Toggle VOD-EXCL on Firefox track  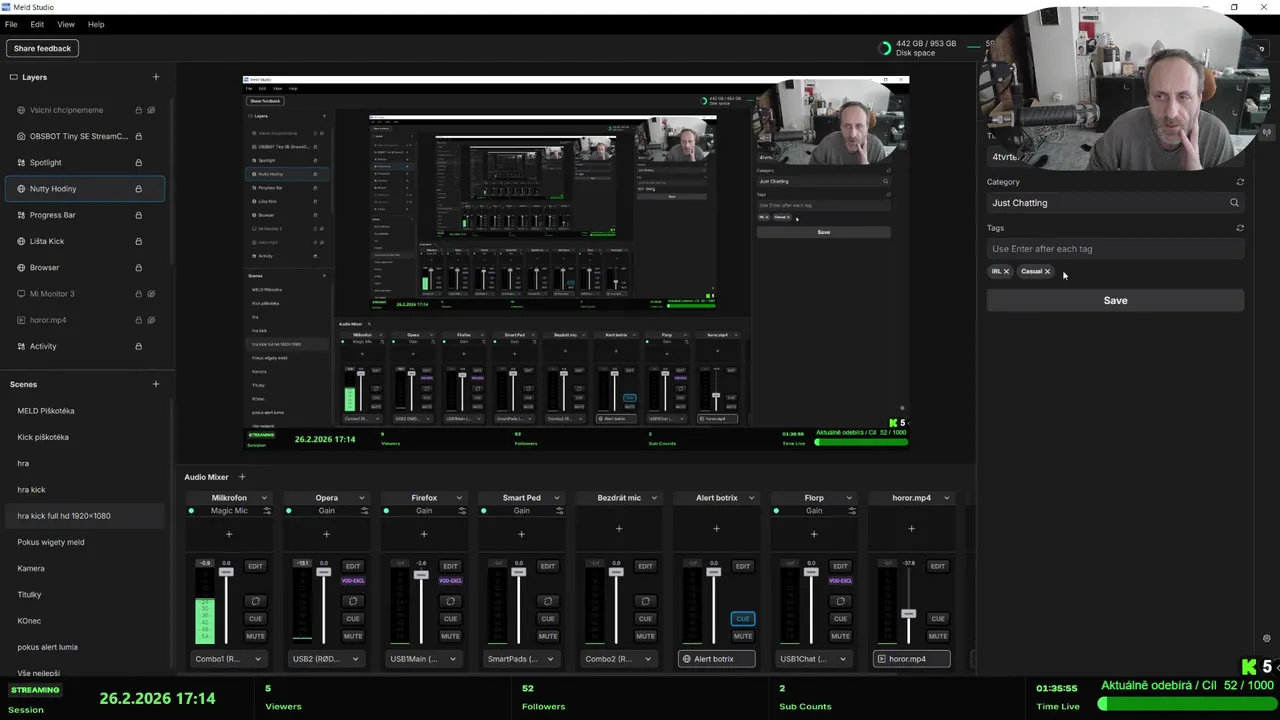coord(450,581)
